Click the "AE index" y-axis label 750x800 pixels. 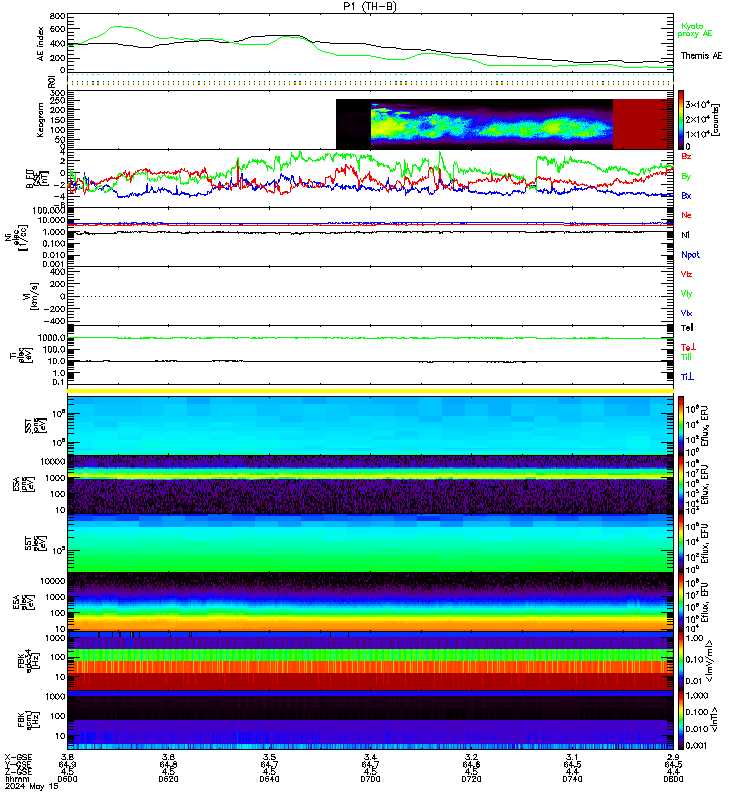point(40,43)
